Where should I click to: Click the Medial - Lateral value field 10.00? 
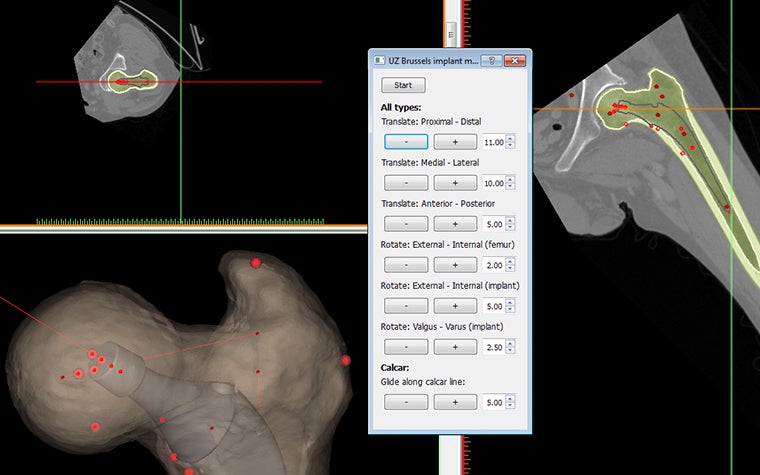coord(494,183)
